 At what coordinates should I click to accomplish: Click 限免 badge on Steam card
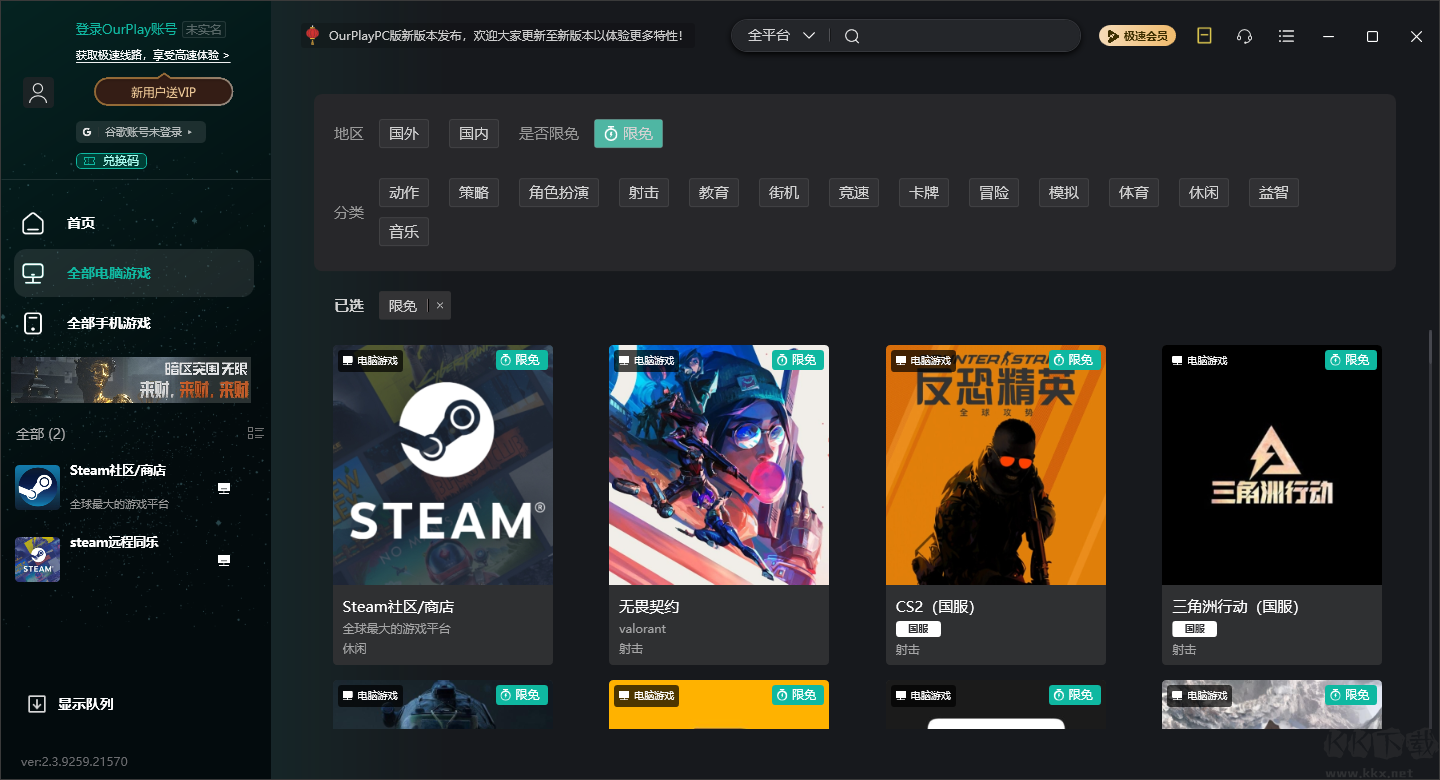[x=521, y=360]
